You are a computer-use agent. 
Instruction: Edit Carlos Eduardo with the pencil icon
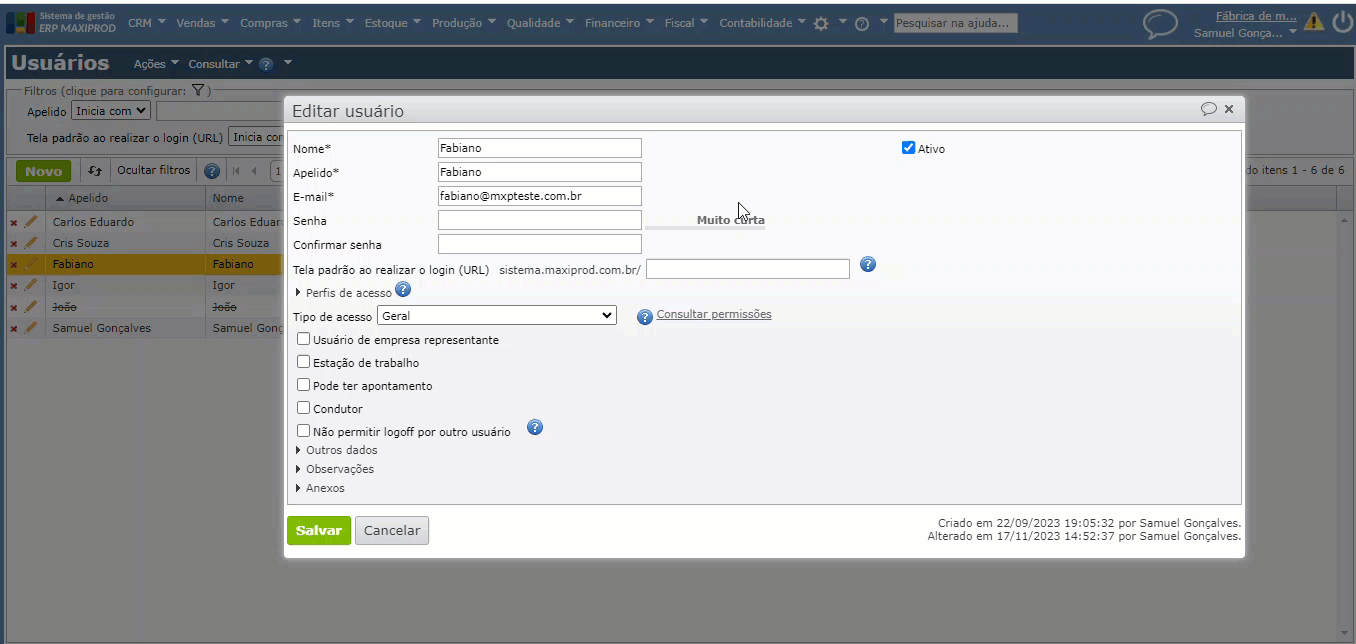click(x=30, y=222)
